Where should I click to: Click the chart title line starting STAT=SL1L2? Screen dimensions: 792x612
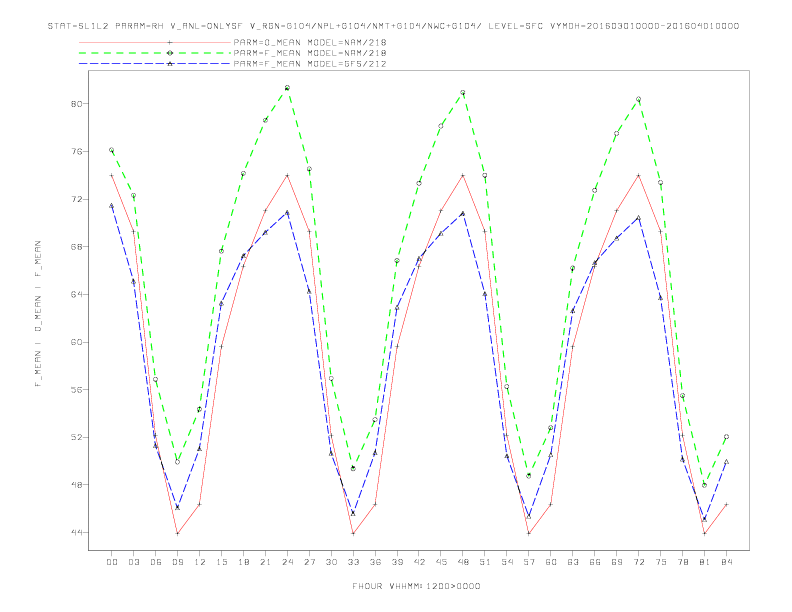click(x=393, y=26)
